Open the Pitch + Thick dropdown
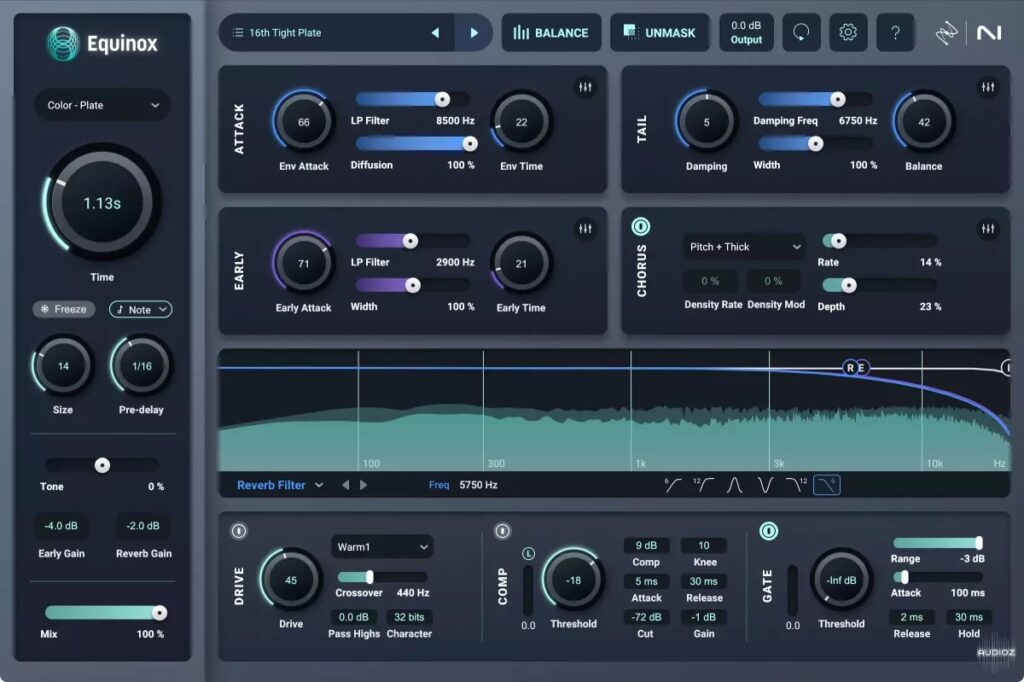 744,247
